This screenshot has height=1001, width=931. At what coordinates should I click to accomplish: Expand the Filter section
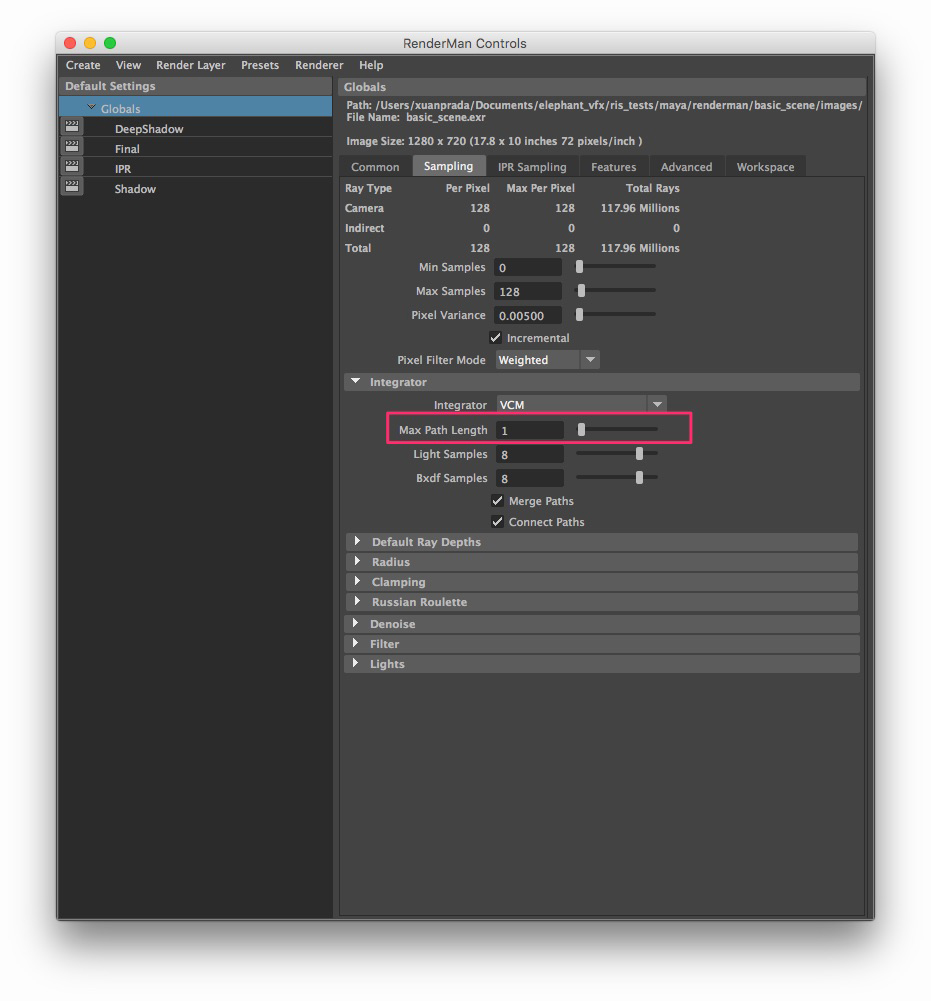click(356, 643)
